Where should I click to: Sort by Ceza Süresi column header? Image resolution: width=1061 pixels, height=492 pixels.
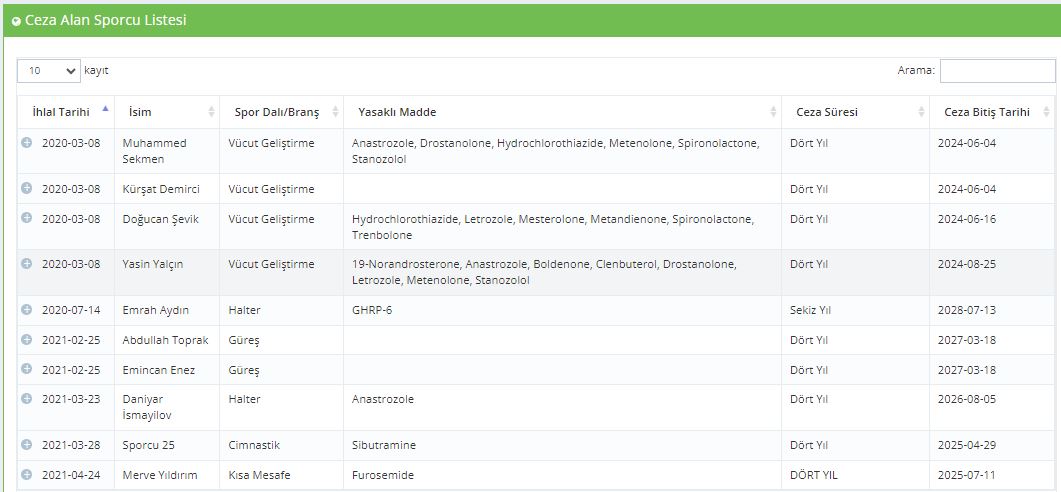[855, 112]
